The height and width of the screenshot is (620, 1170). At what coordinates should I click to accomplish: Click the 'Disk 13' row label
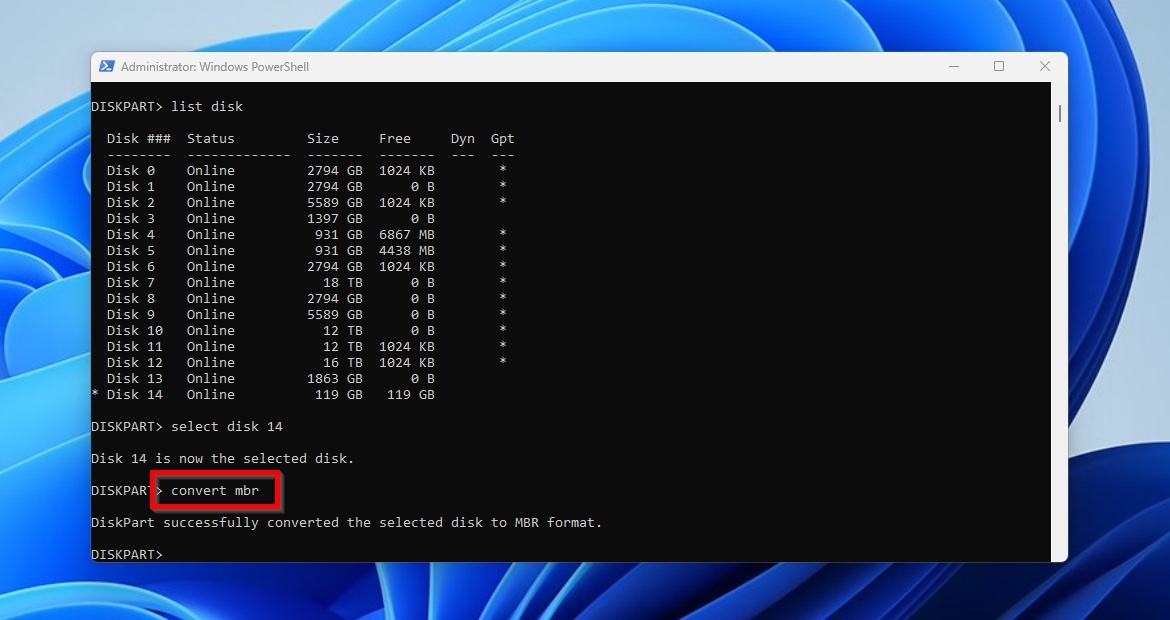[x=134, y=379]
